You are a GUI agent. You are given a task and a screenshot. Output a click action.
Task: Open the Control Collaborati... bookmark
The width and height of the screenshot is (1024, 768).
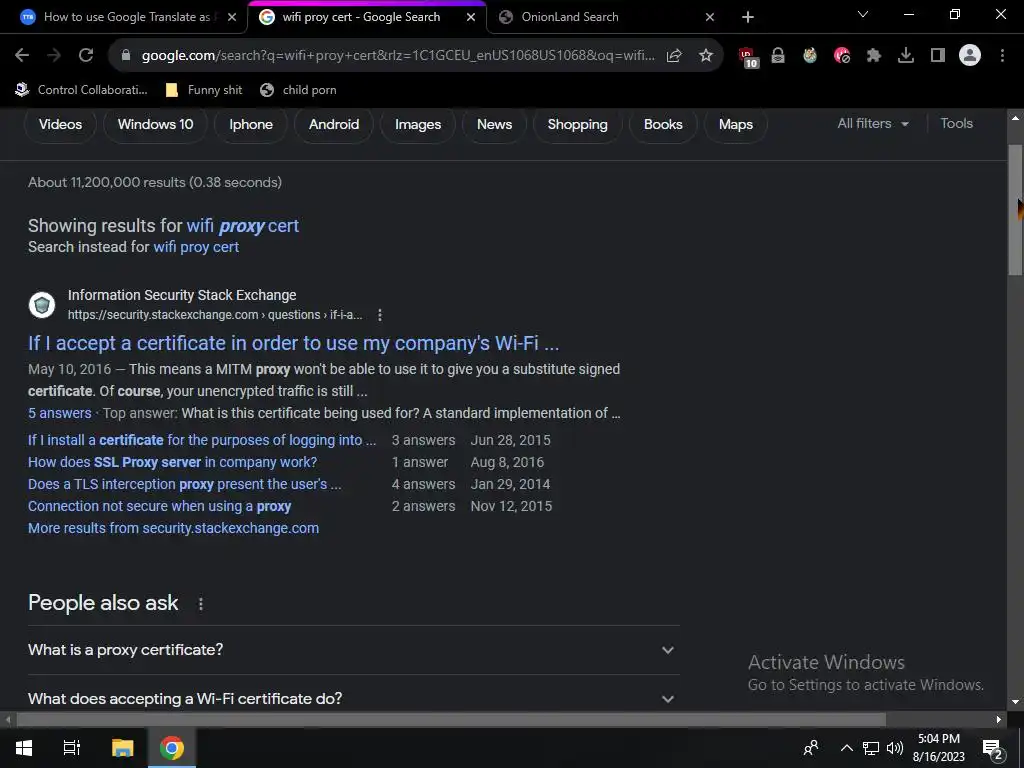(82, 90)
